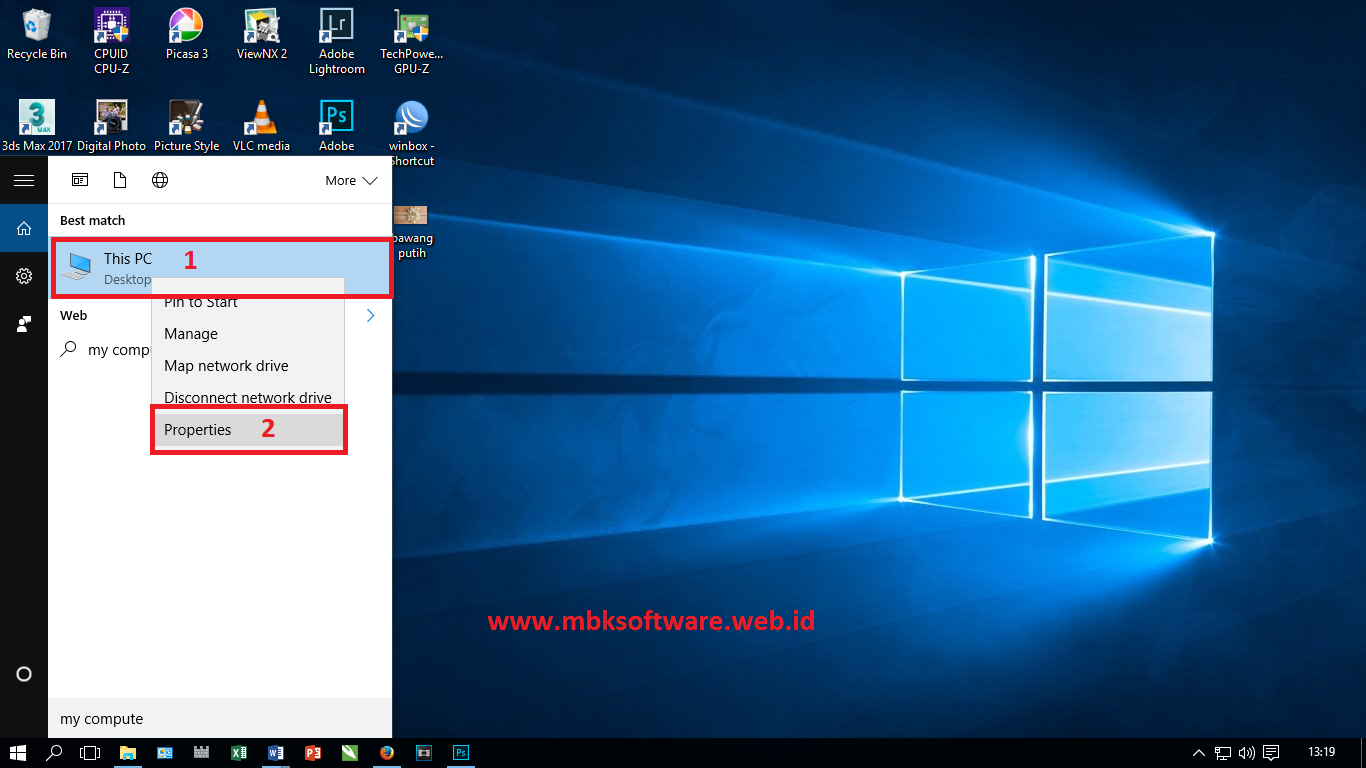Viewport: 1366px width, 768px height.
Task: Launch winbox shortcut on the desktop
Action: (411, 115)
